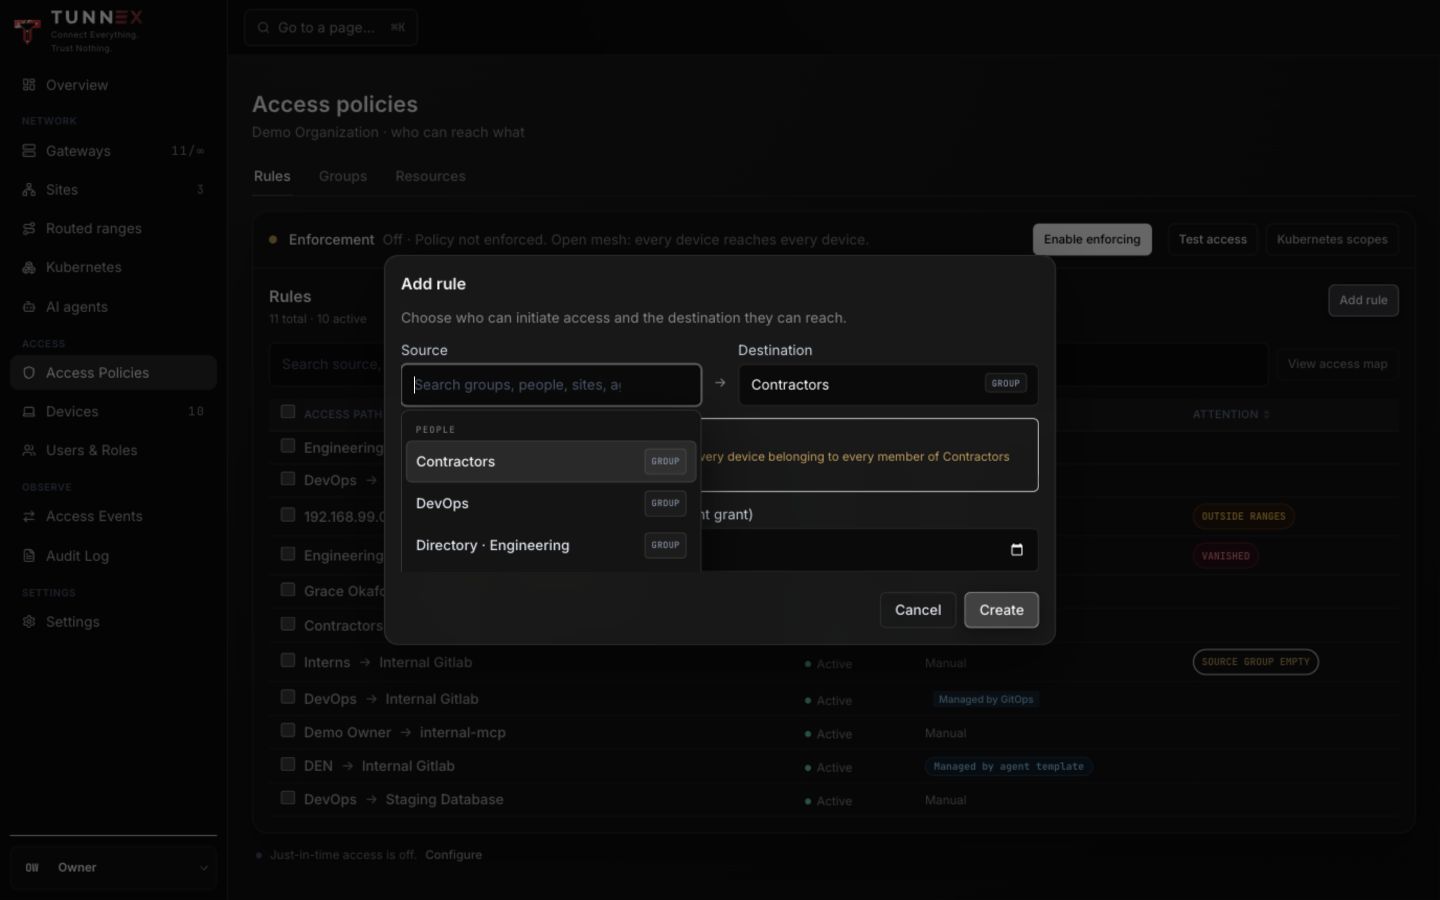Viewport: 1440px width, 900px height.
Task: Open Kubernetes icon in sidebar
Action: point(29,268)
